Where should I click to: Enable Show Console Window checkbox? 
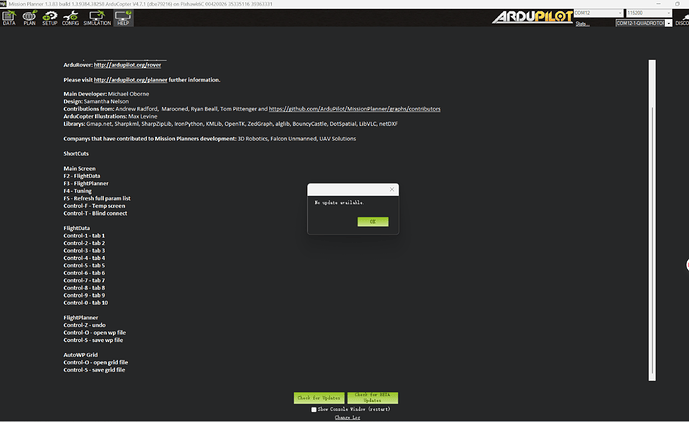tap(314, 409)
